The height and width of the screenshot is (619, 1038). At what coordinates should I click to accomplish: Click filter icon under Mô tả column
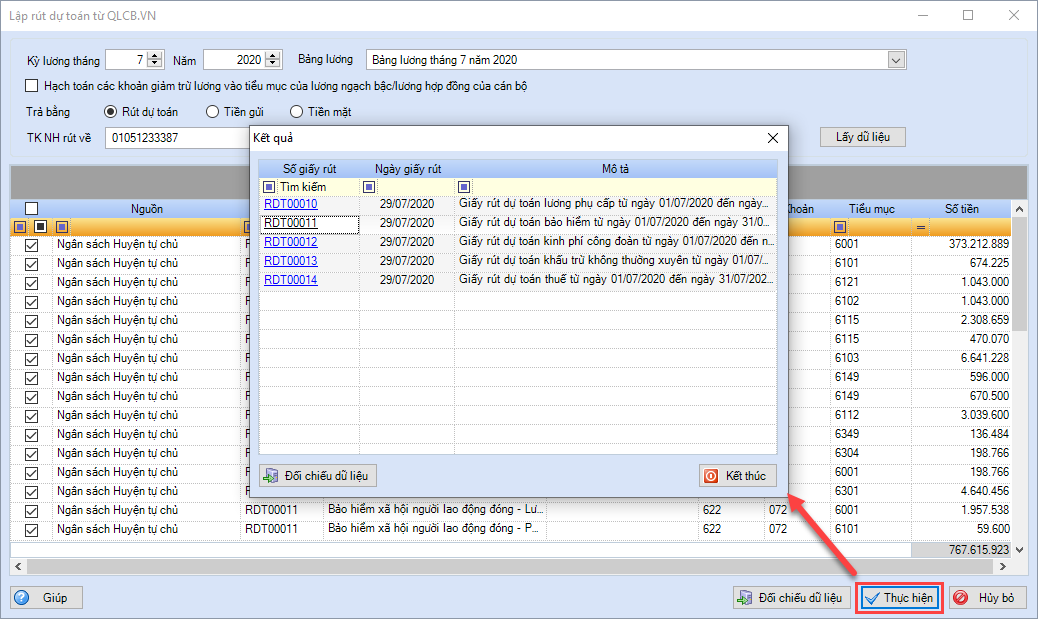click(464, 187)
